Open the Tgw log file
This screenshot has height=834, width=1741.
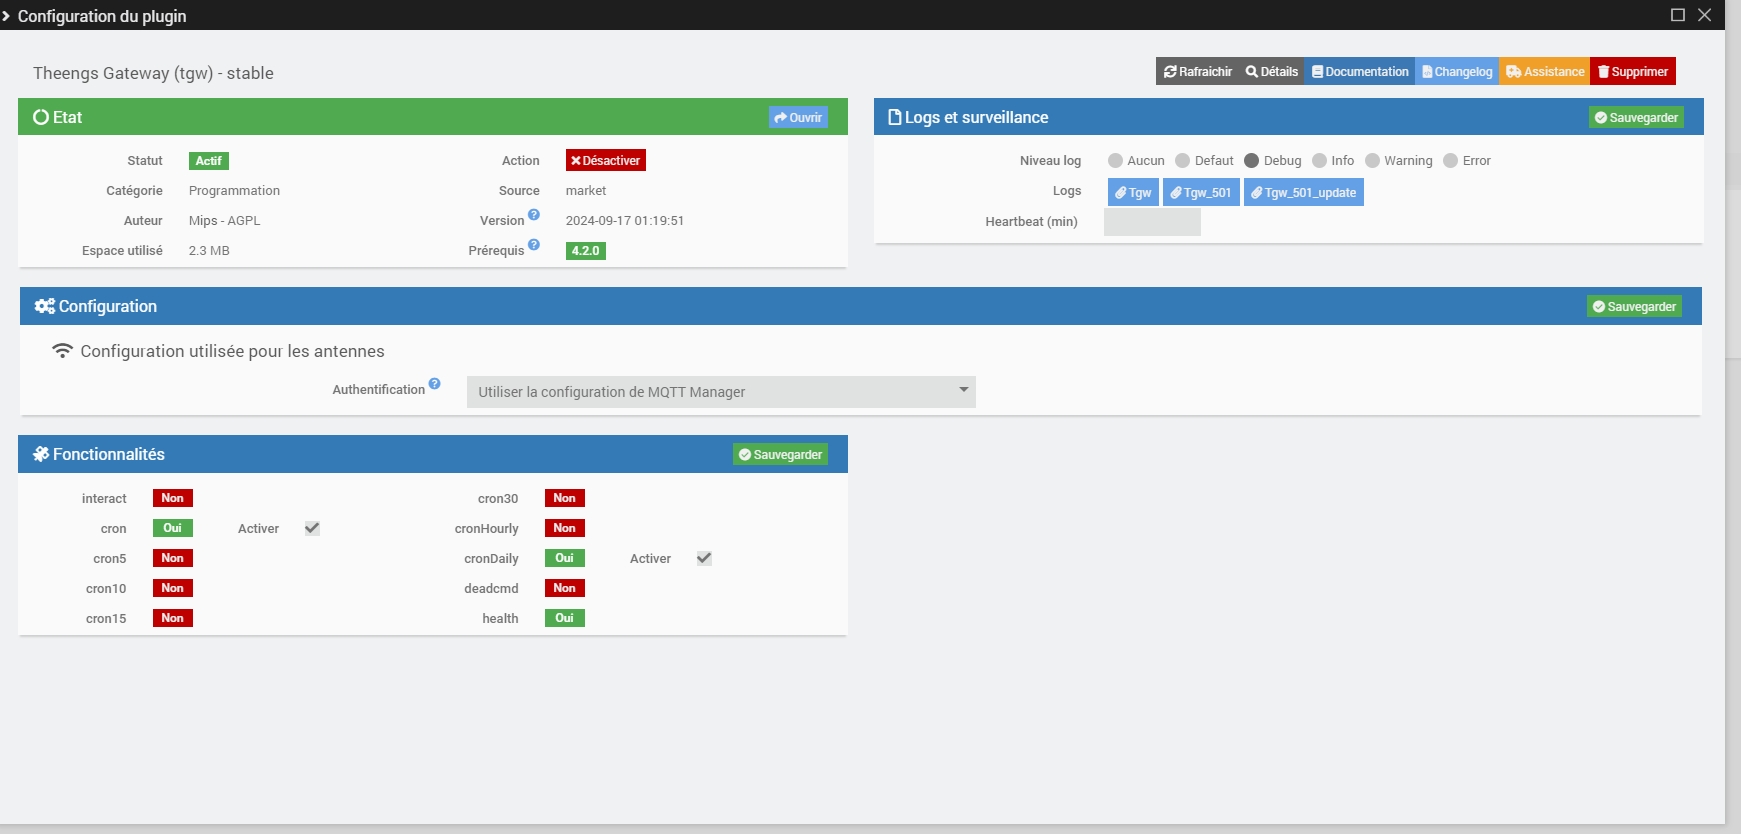1133,192
